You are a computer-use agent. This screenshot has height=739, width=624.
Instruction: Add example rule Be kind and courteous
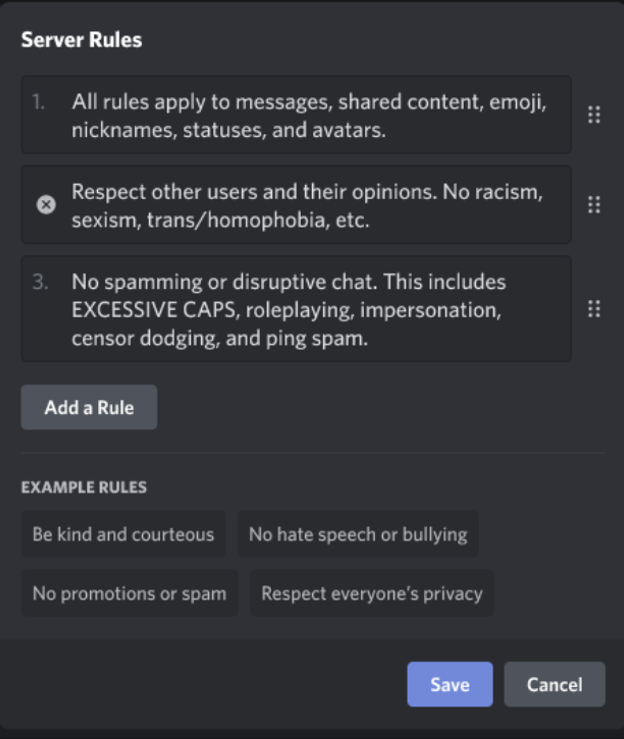pos(123,534)
